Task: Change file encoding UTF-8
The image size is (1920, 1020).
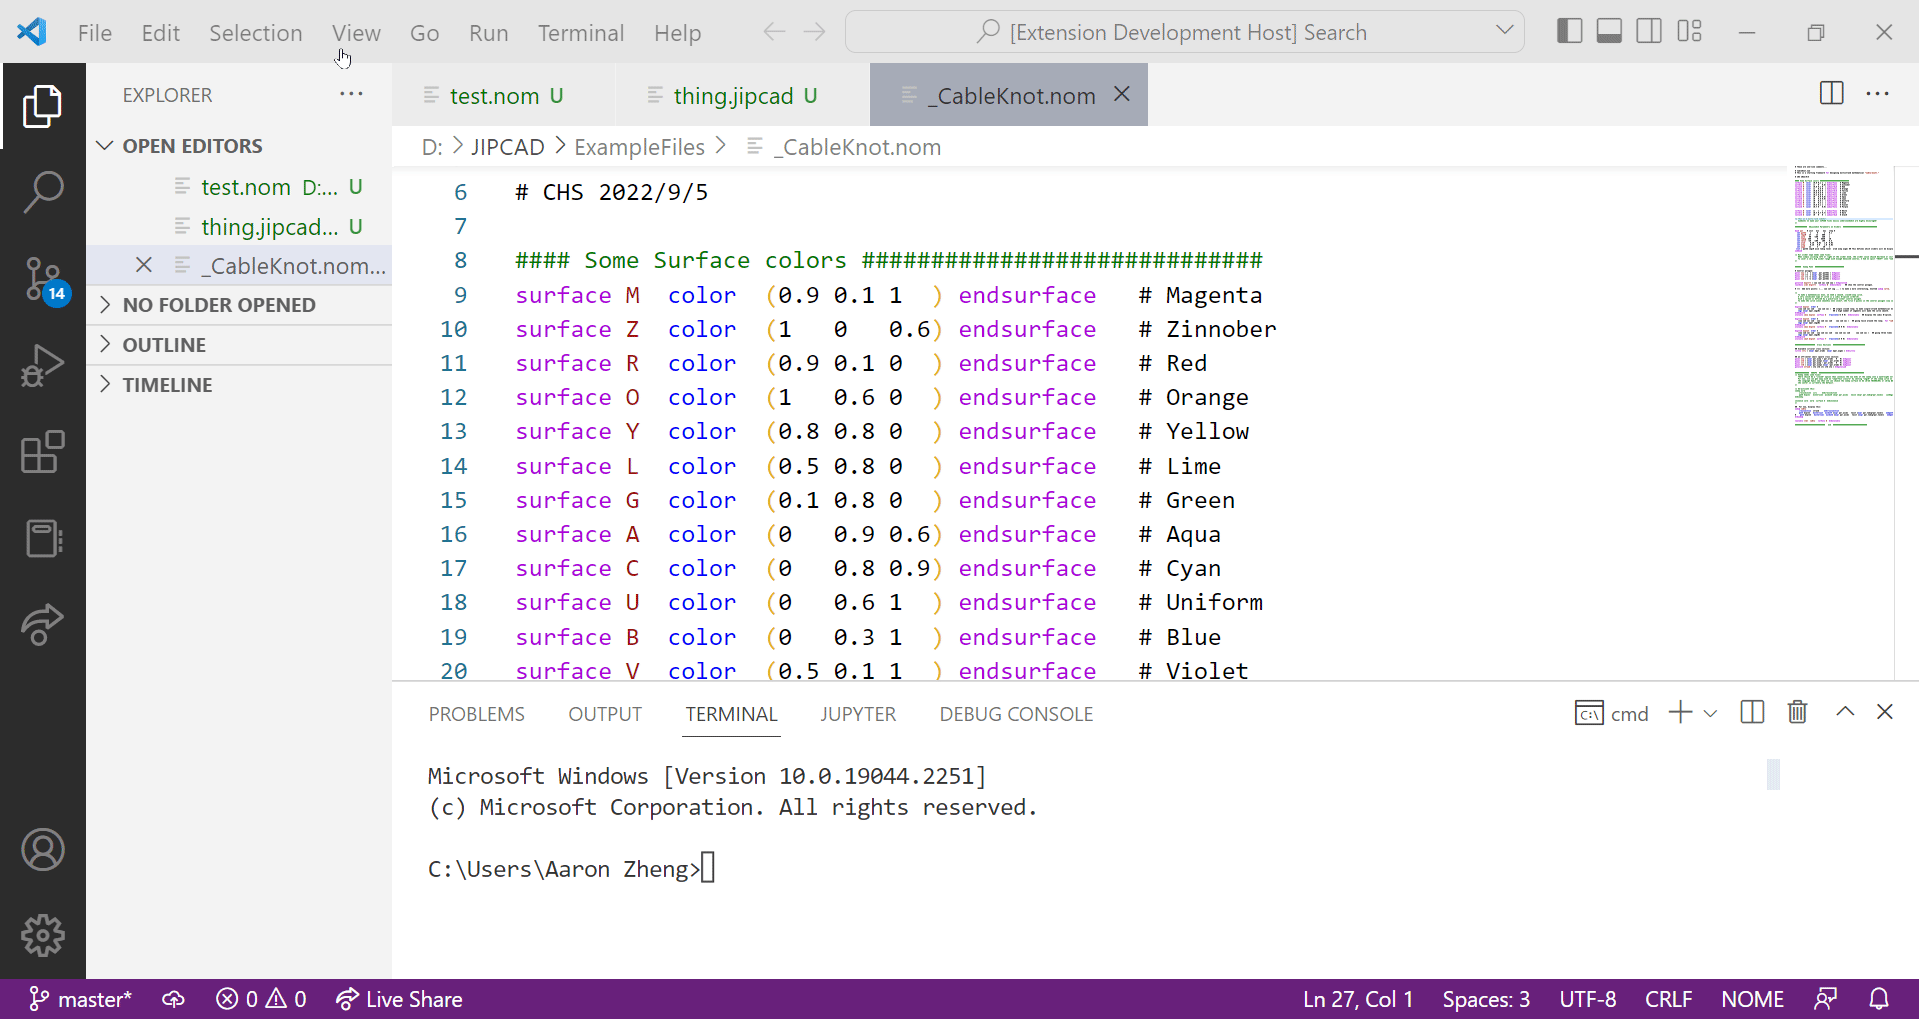Action: click(x=1588, y=999)
